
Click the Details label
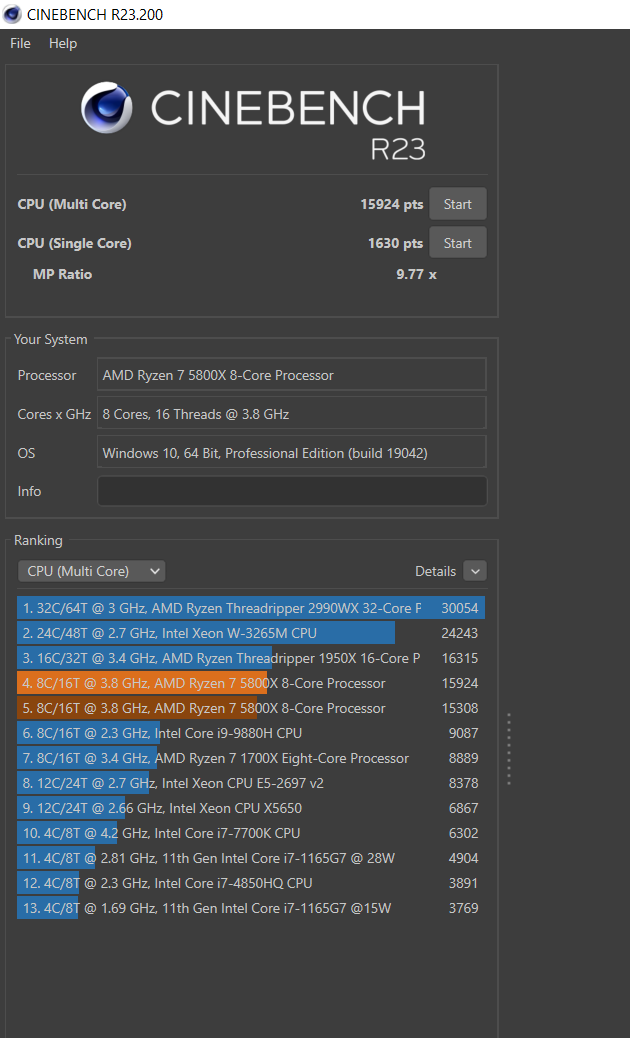click(x=435, y=571)
